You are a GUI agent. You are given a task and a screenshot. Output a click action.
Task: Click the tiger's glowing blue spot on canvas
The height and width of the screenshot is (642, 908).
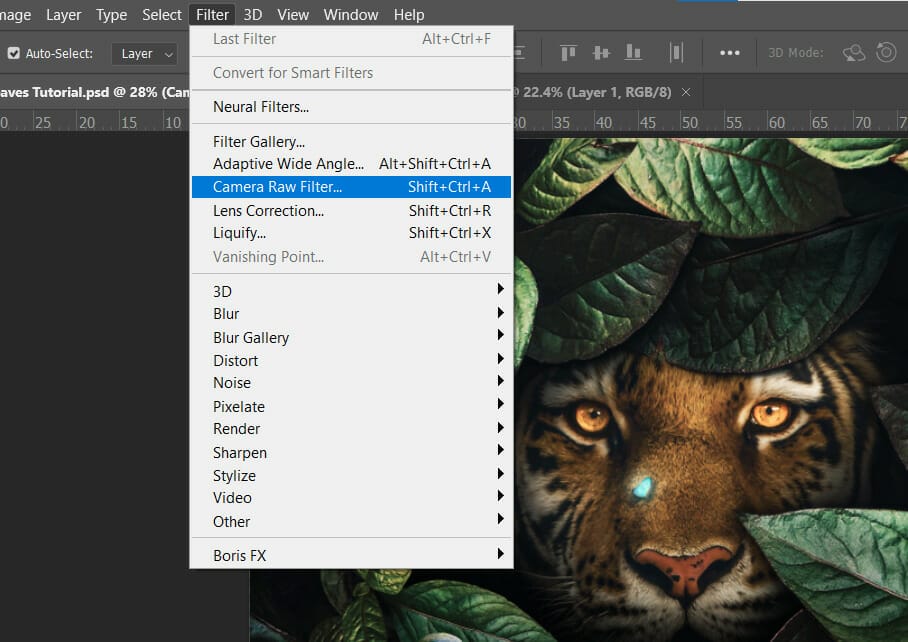[642, 488]
